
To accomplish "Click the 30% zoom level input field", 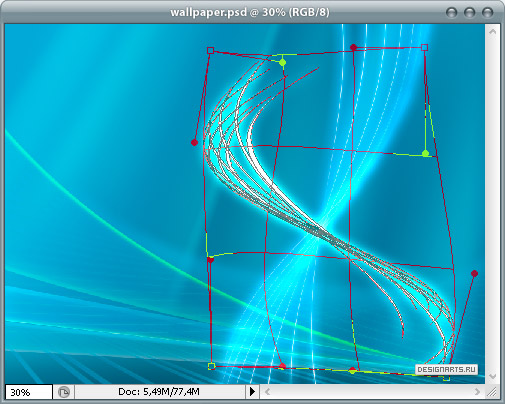I will pos(29,392).
